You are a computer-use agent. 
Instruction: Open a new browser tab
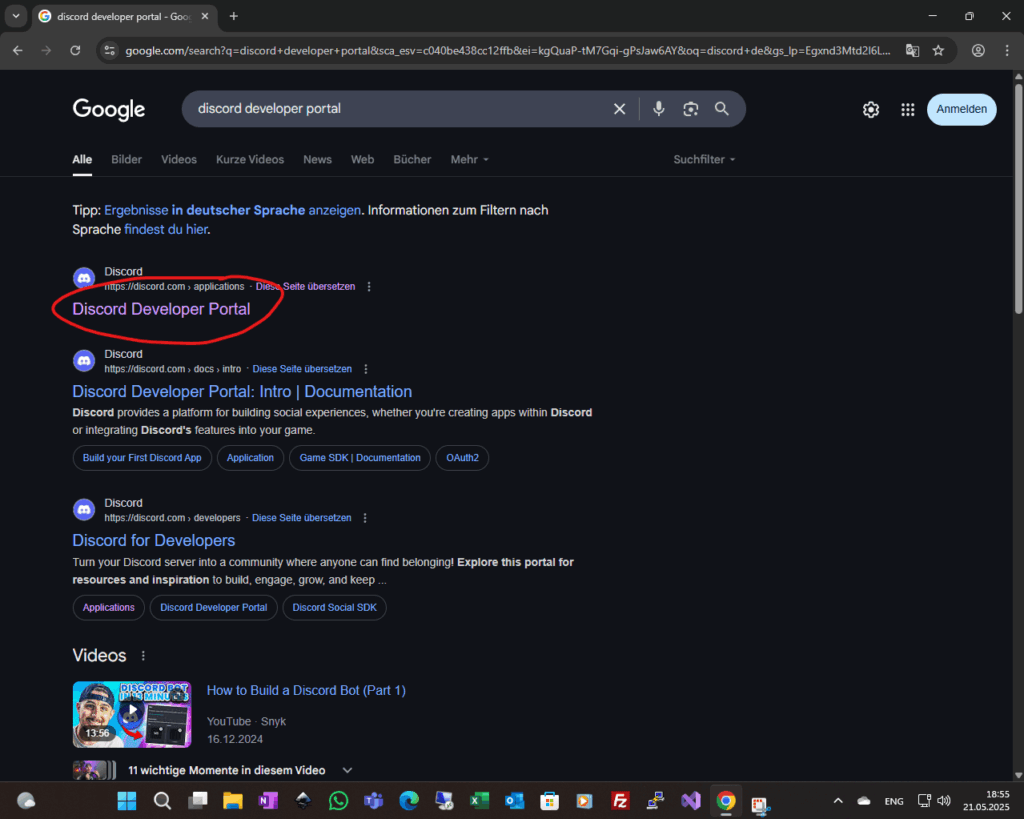233,16
